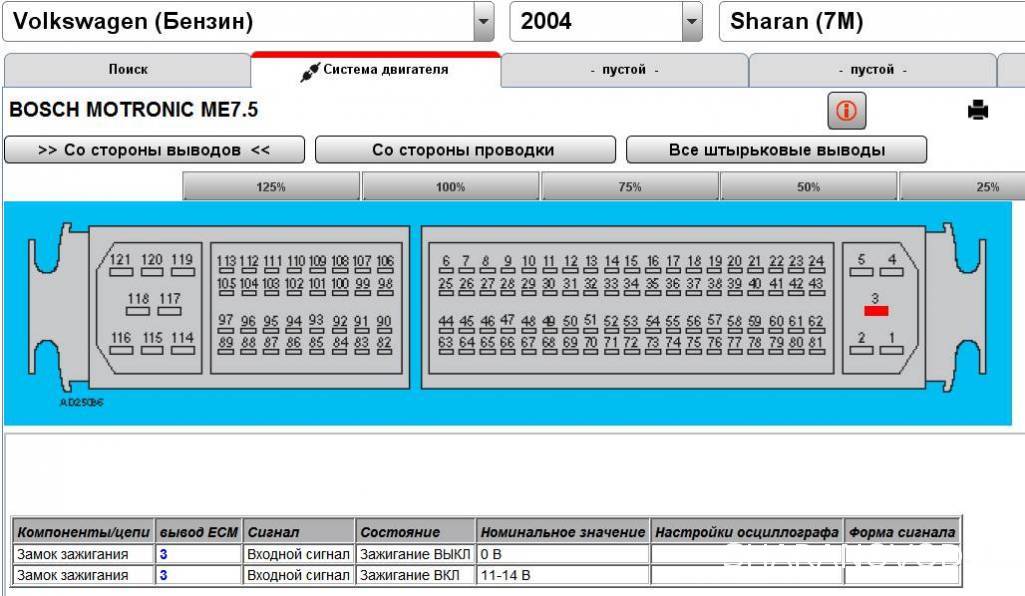Open the Sharan (7M) model selector
The height and width of the screenshot is (596, 1025).
click(870, 21)
